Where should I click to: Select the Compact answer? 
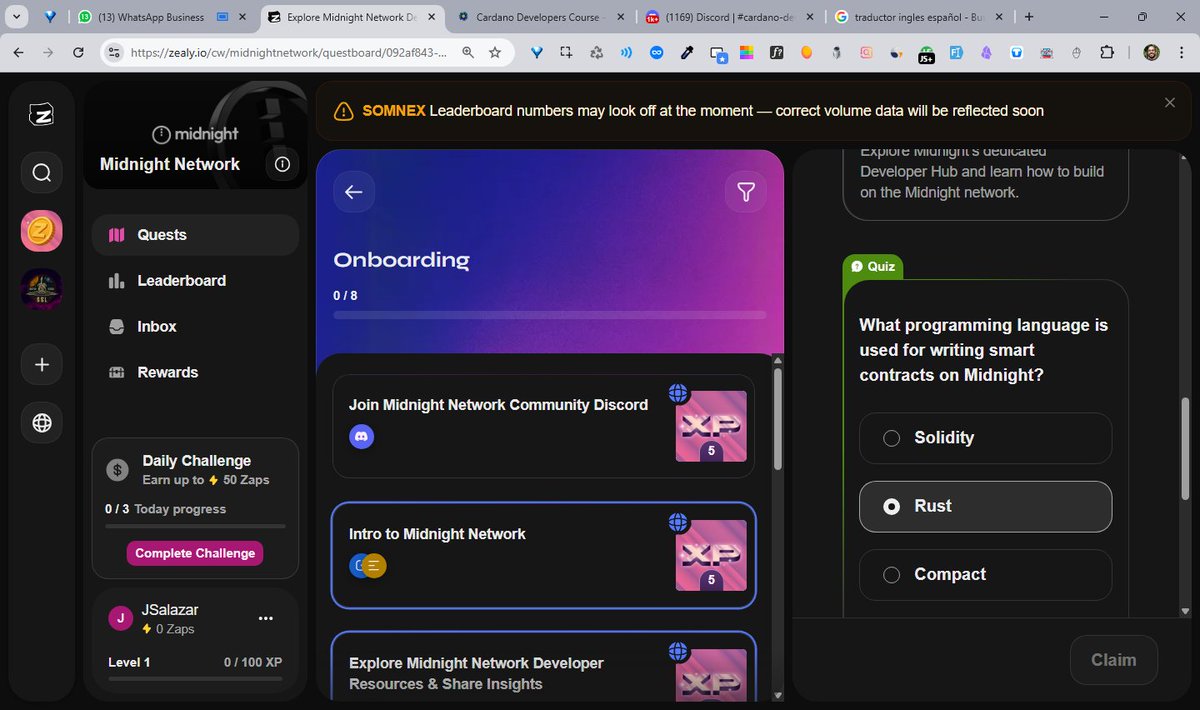click(985, 574)
